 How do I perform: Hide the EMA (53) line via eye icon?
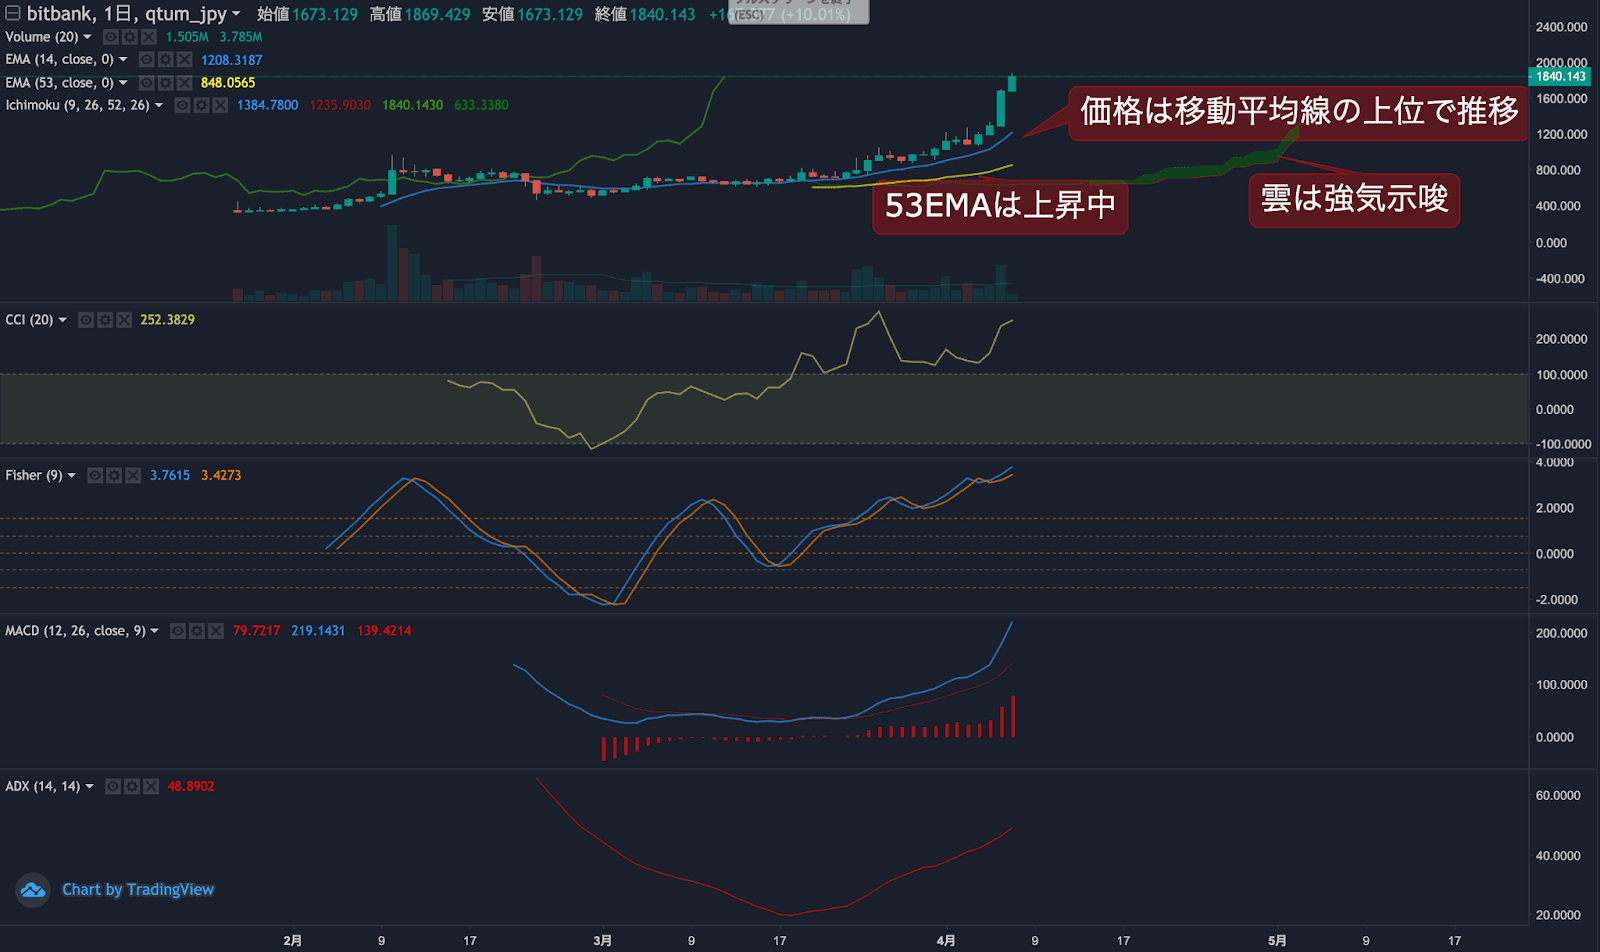coord(146,82)
